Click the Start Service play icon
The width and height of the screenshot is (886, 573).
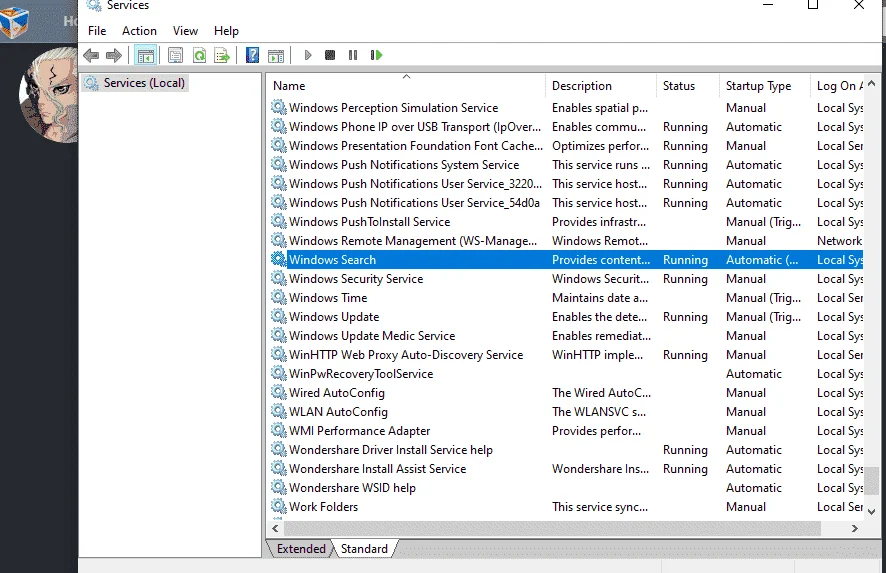coord(308,55)
